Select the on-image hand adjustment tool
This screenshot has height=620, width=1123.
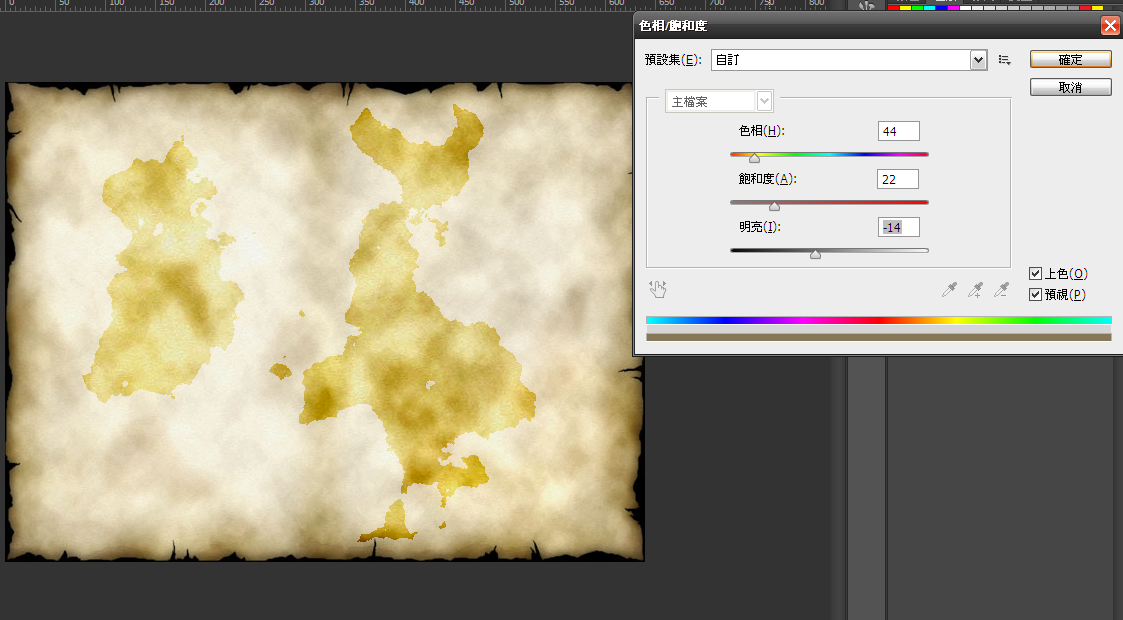pos(657,289)
